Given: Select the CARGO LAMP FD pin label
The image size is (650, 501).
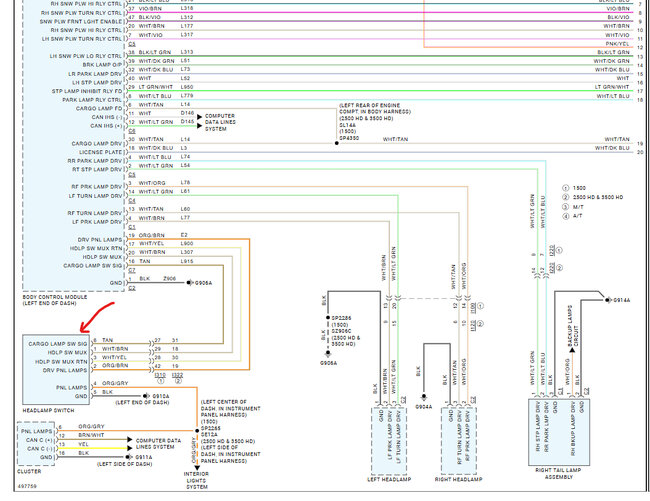Looking at the screenshot, I should point(99,109).
